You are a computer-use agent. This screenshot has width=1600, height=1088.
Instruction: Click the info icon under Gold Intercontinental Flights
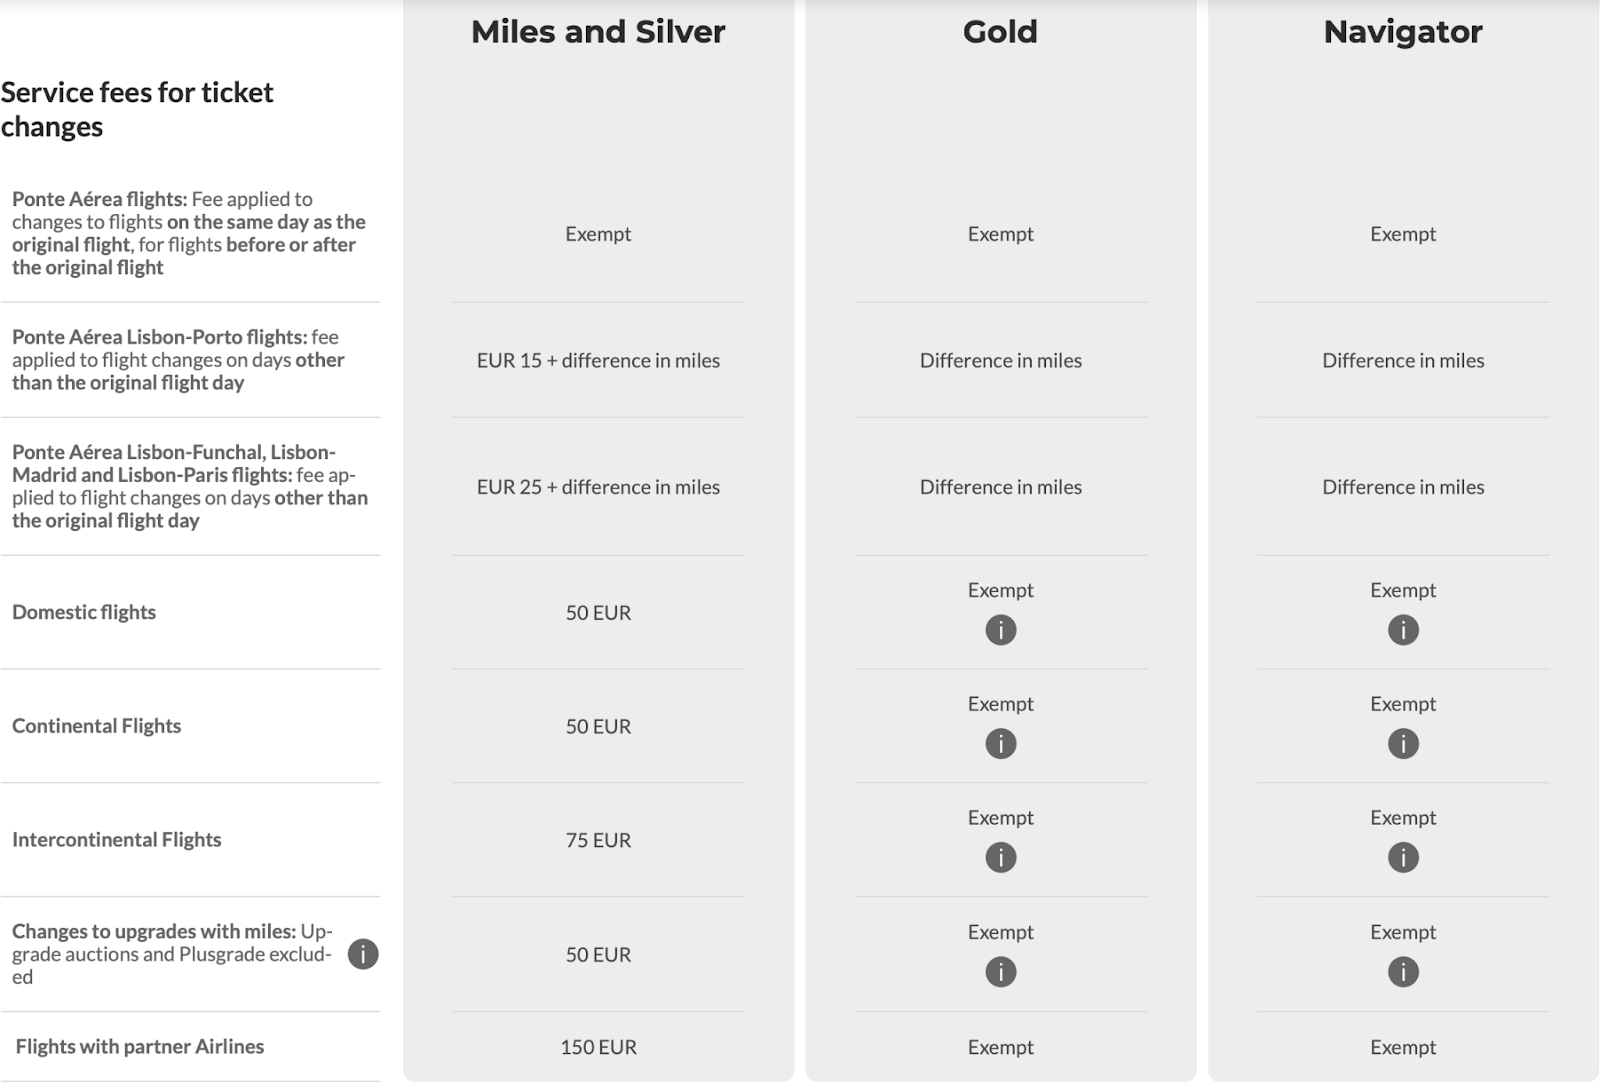(1001, 857)
